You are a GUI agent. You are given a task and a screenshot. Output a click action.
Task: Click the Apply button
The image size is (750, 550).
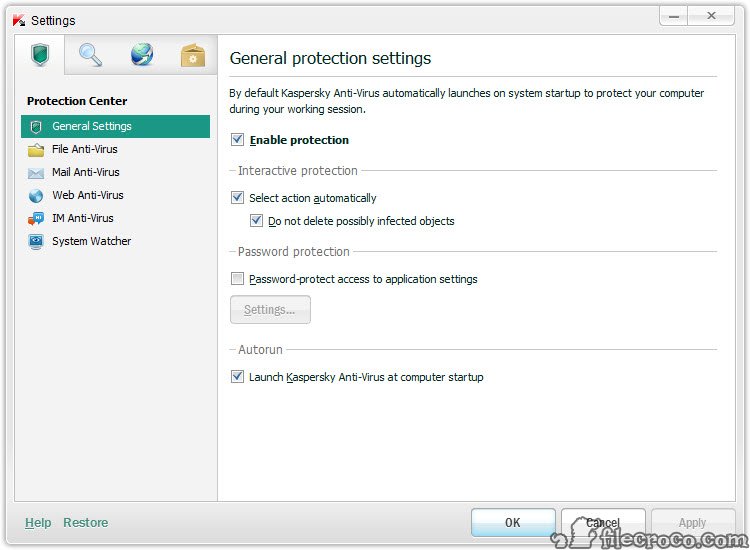coord(692,522)
